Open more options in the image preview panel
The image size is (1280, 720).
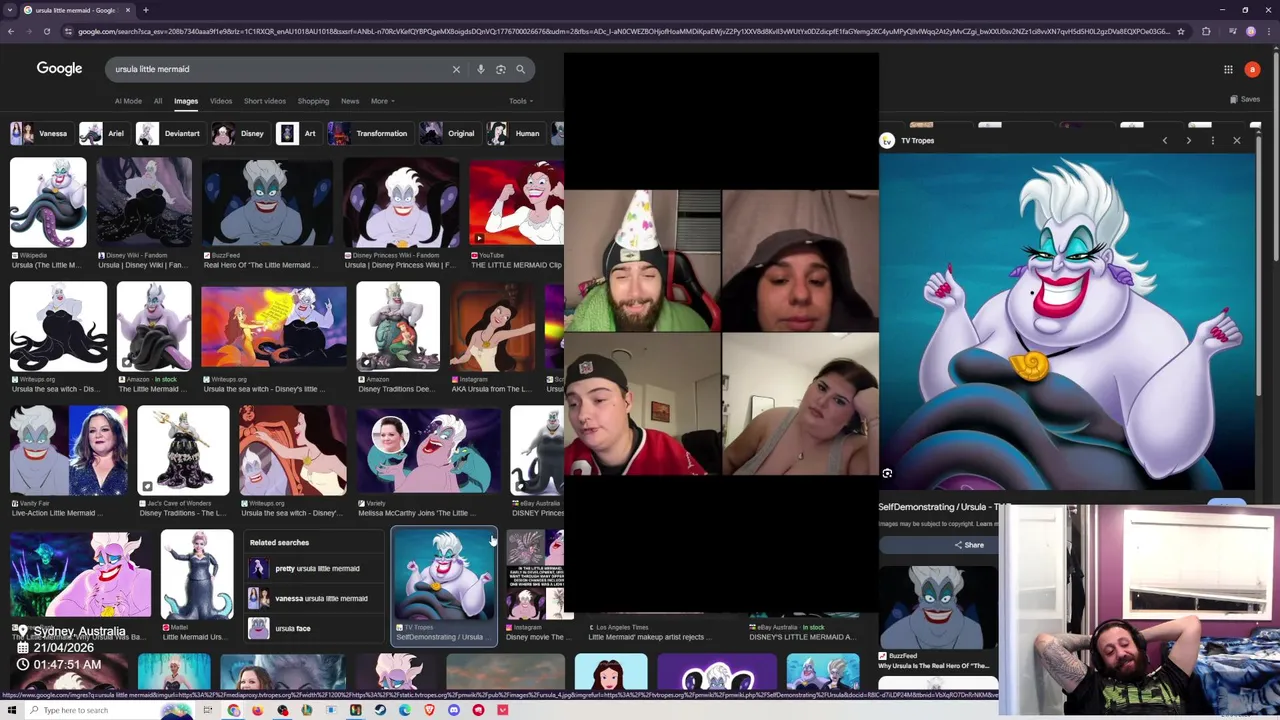[x=1212, y=141]
